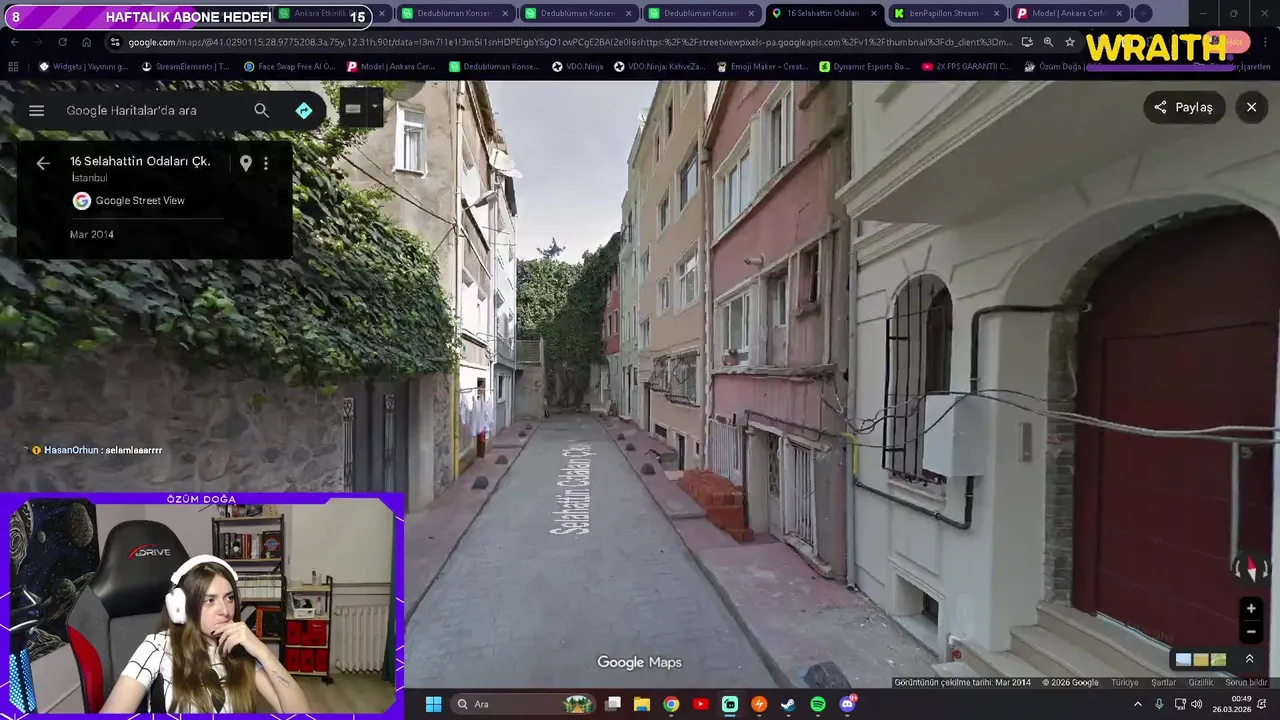
Task: Click the search magnifier in Maps search box
Action: coord(261,110)
